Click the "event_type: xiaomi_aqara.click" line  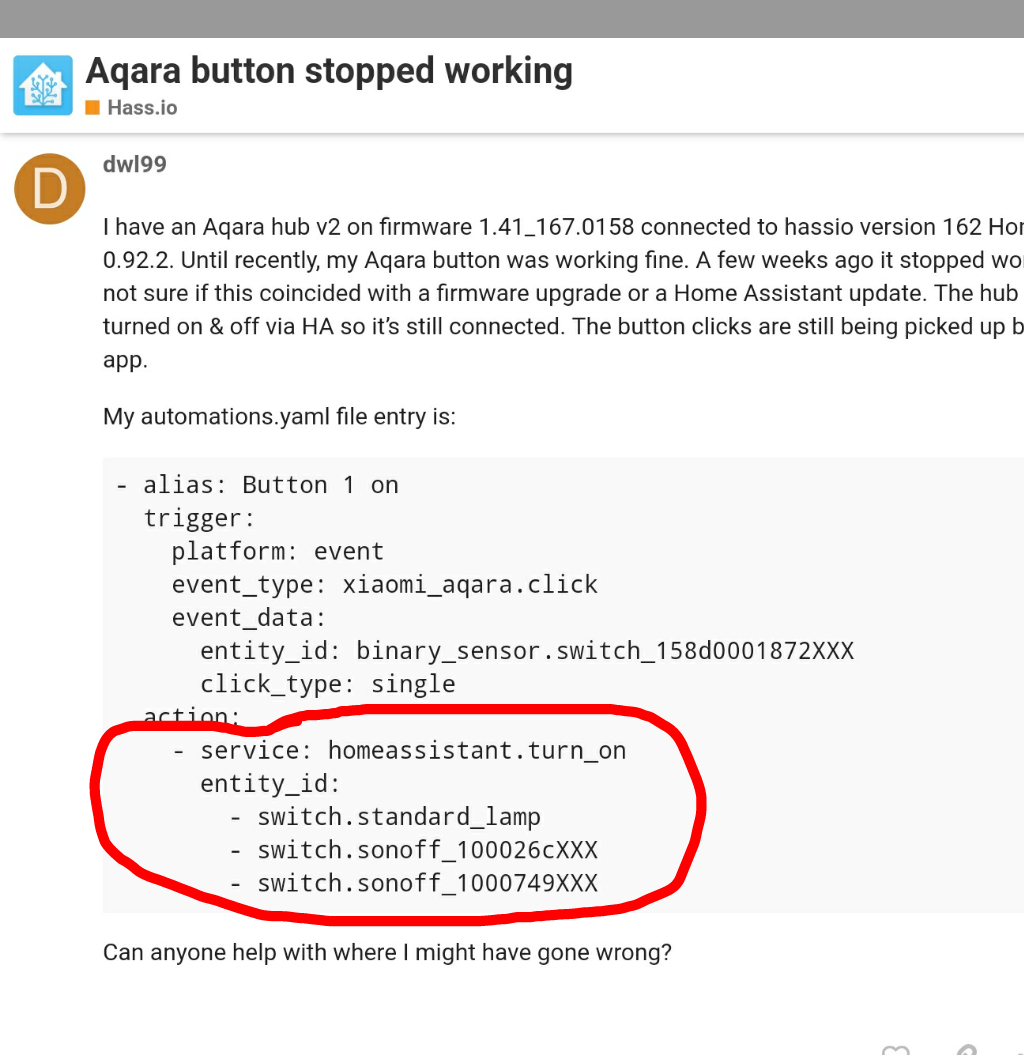(384, 584)
